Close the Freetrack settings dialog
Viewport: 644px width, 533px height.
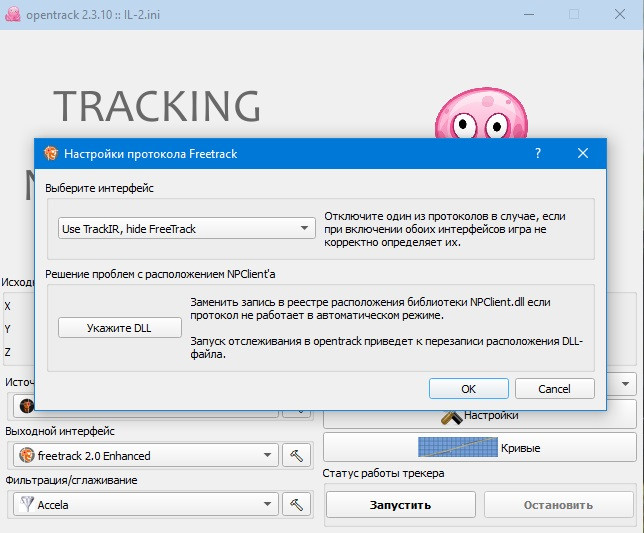click(583, 153)
